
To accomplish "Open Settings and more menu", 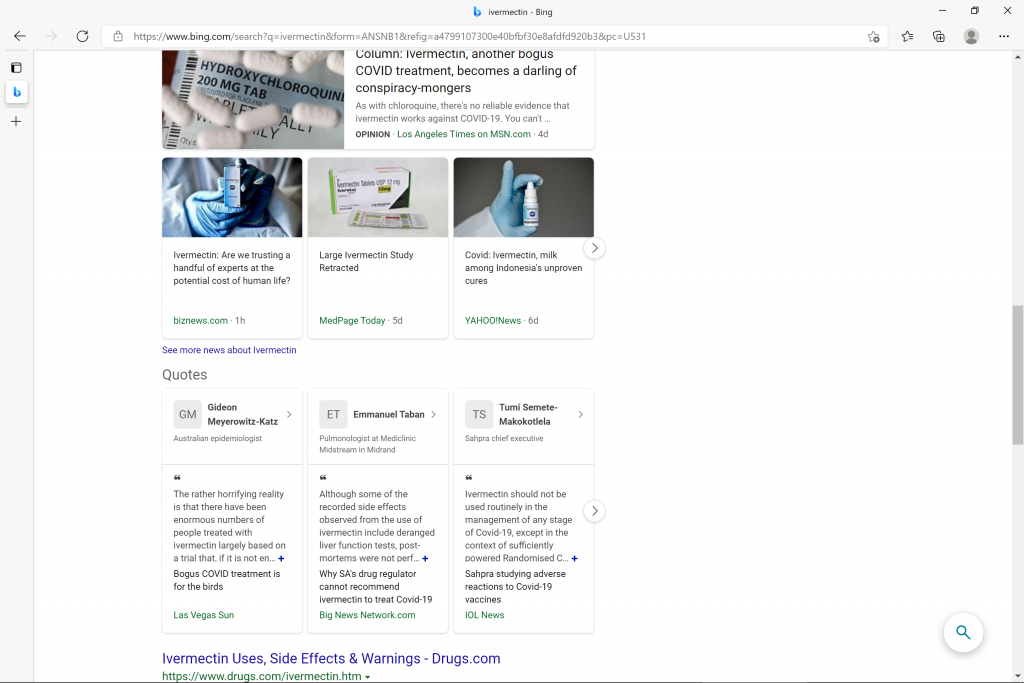I will [x=1004, y=37].
